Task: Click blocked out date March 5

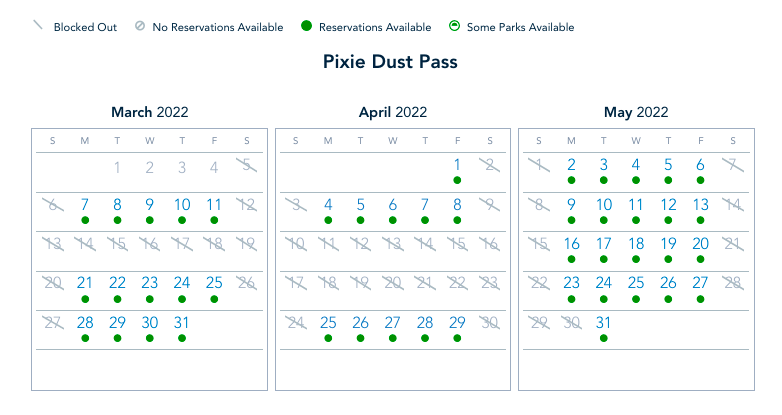Action: (x=246, y=165)
